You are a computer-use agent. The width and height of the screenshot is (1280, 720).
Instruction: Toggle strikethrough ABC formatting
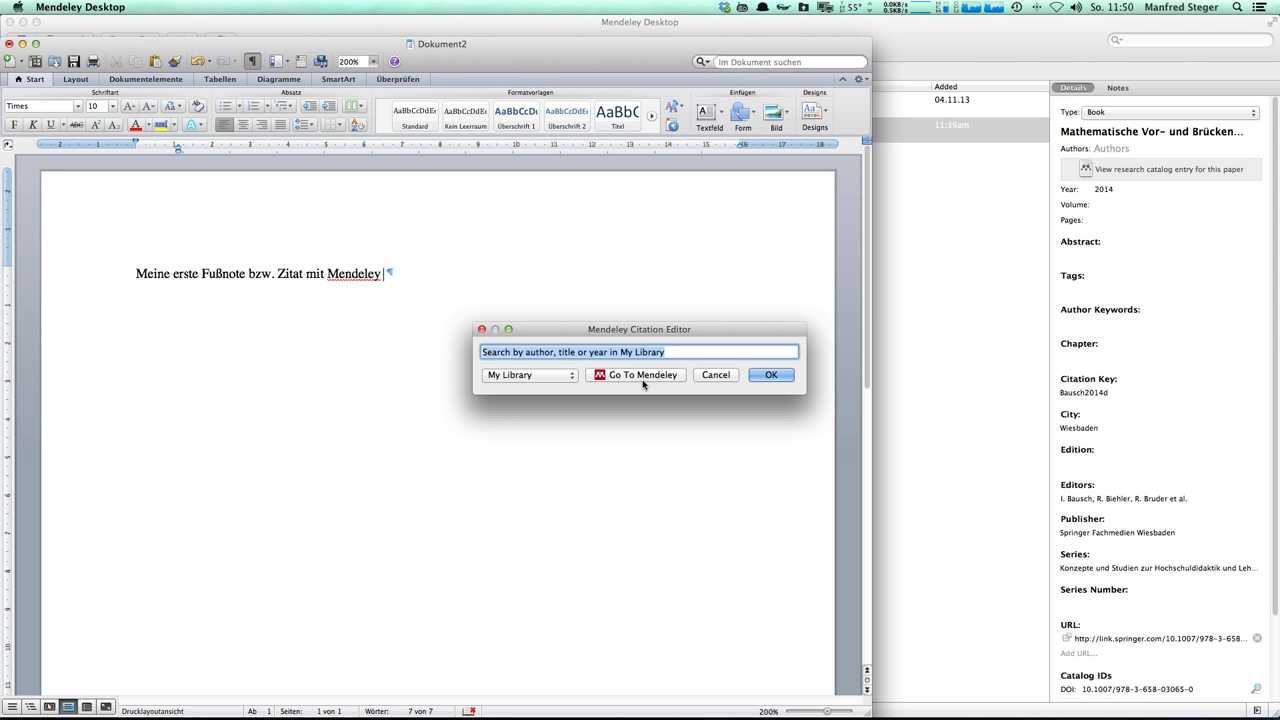[x=76, y=125]
